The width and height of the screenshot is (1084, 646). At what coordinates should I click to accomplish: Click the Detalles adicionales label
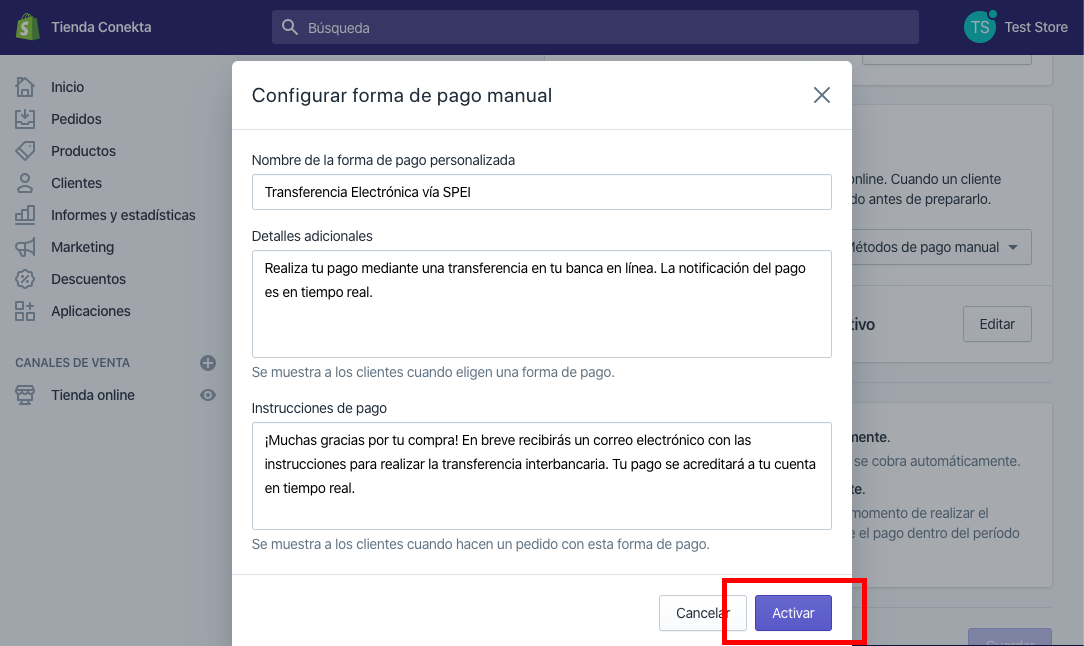pos(312,237)
